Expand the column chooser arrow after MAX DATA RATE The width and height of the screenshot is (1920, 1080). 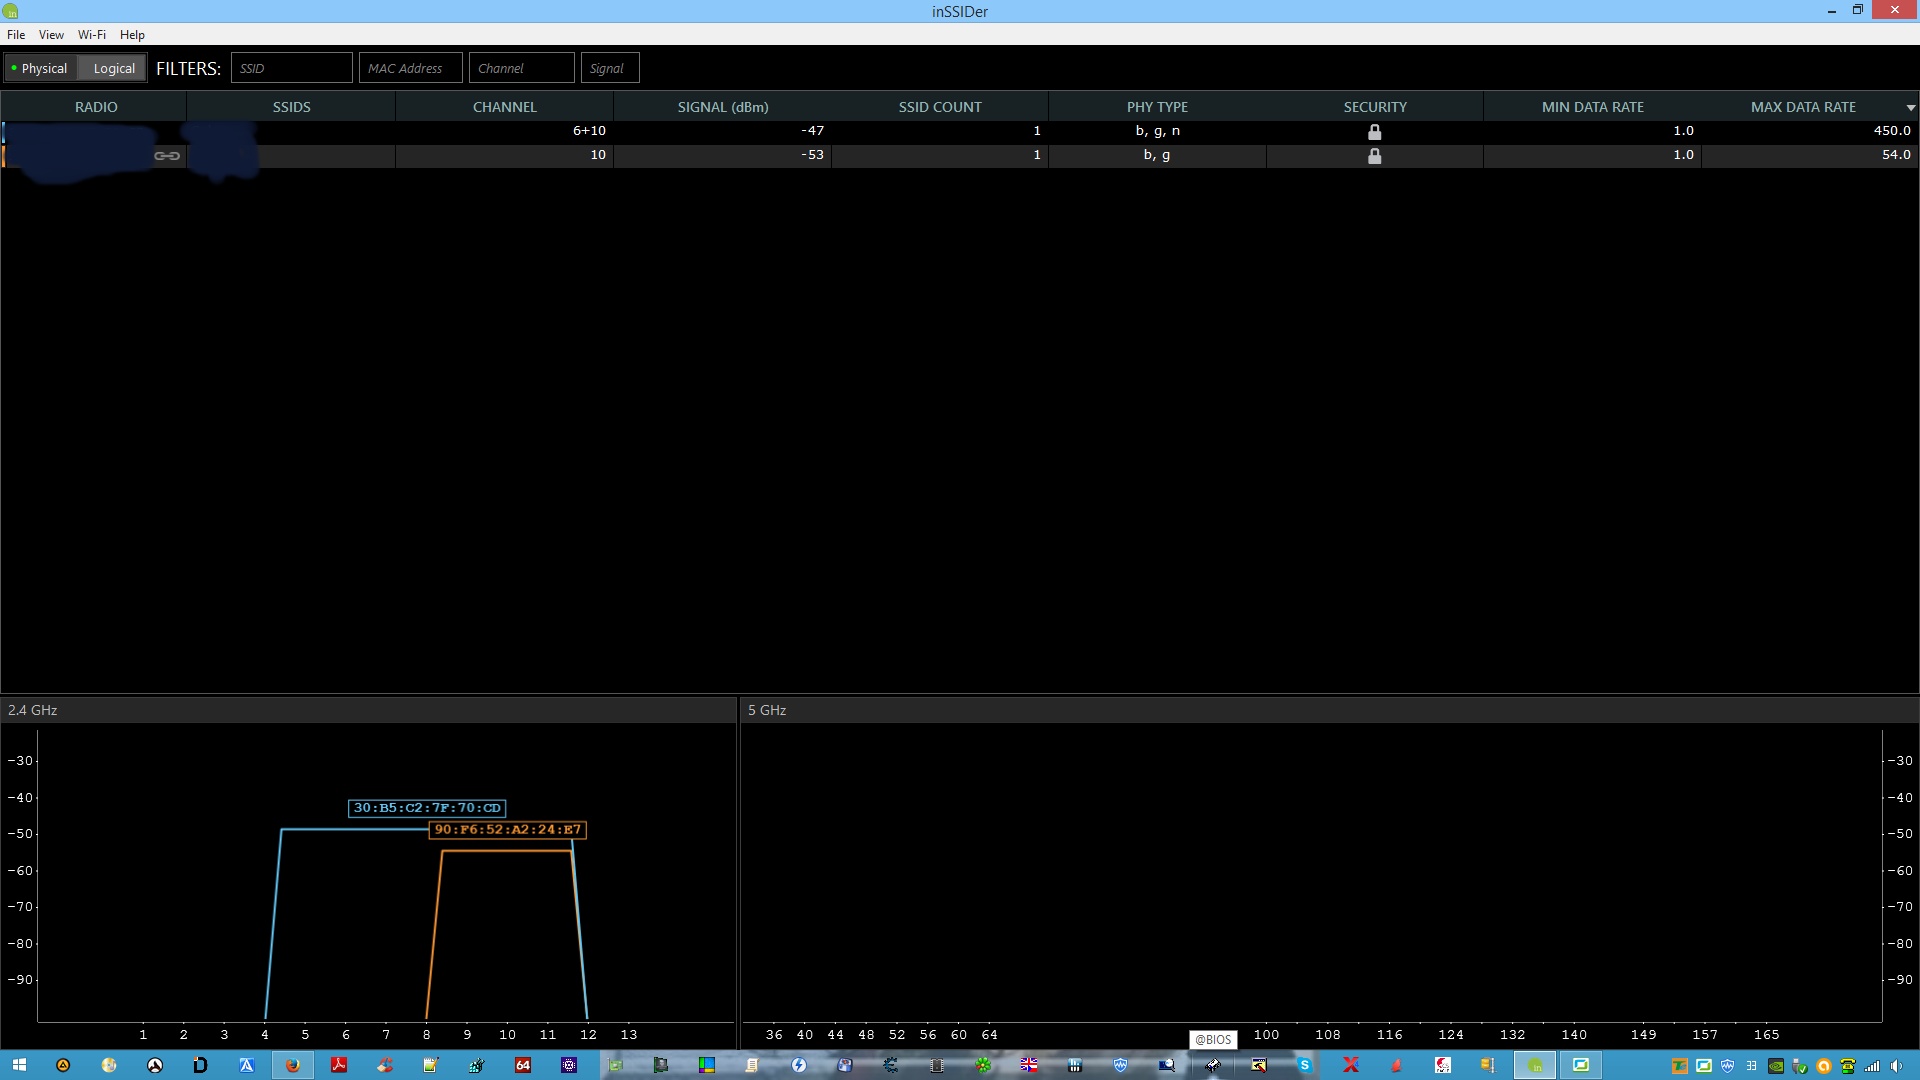(x=1910, y=107)
